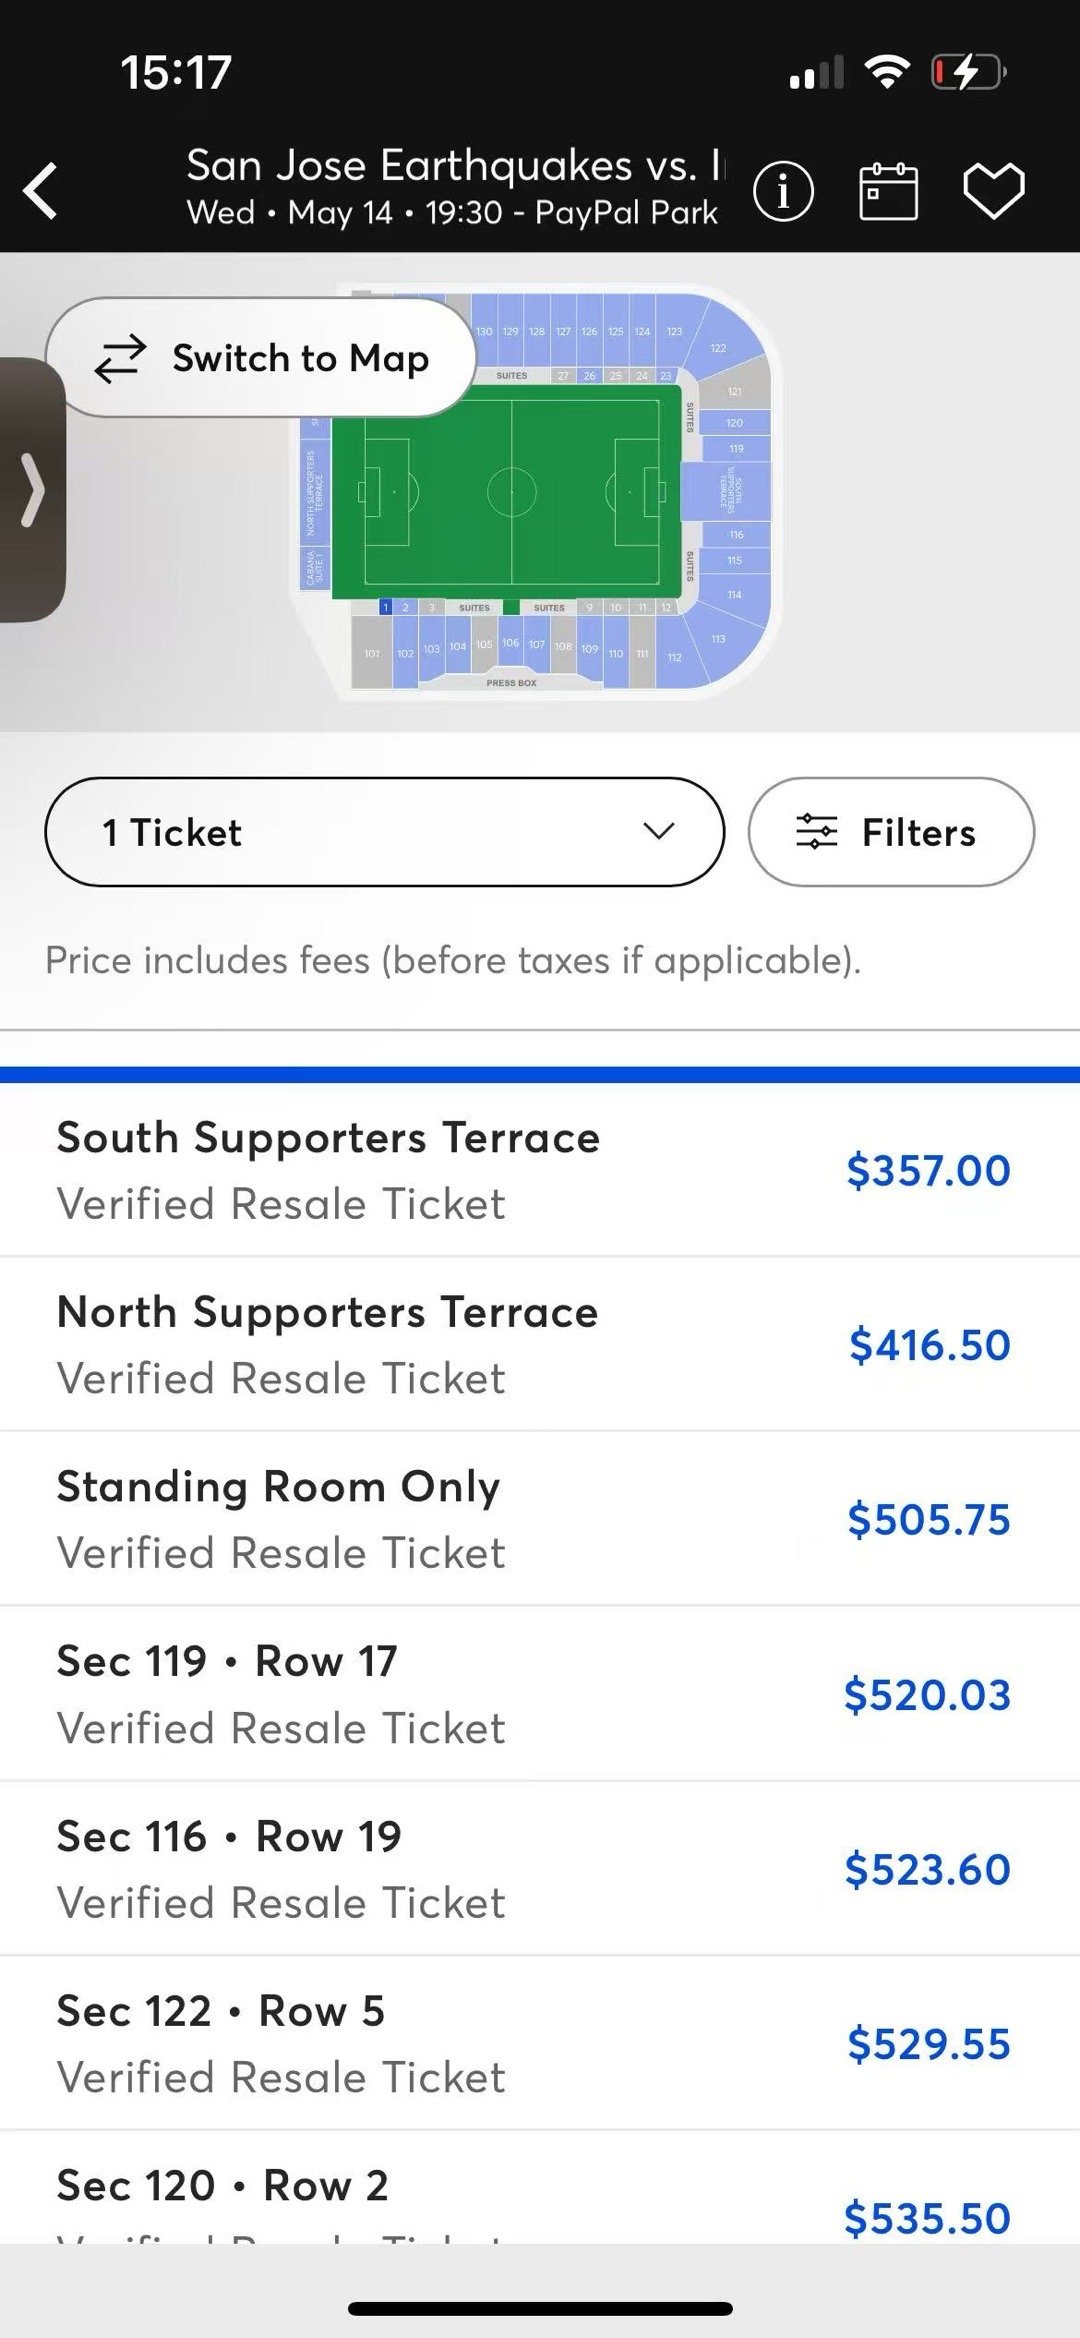Select South Supporters Terrace listing
Screen dimensions: 1080x2338
pyautogui.click(x=540, y=1170)
